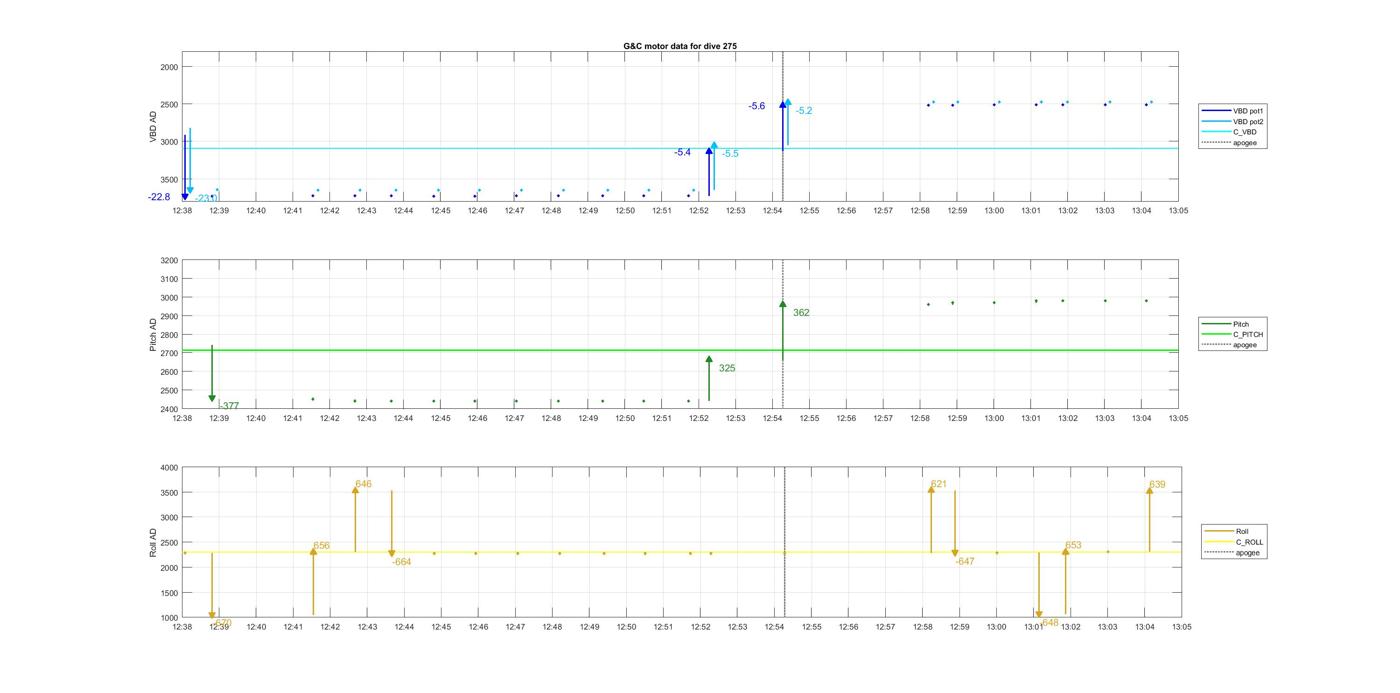The width and height of the screenshot is (1400, 693).
Task: Click the "653" roll data label
Action: pos(1073,545)
